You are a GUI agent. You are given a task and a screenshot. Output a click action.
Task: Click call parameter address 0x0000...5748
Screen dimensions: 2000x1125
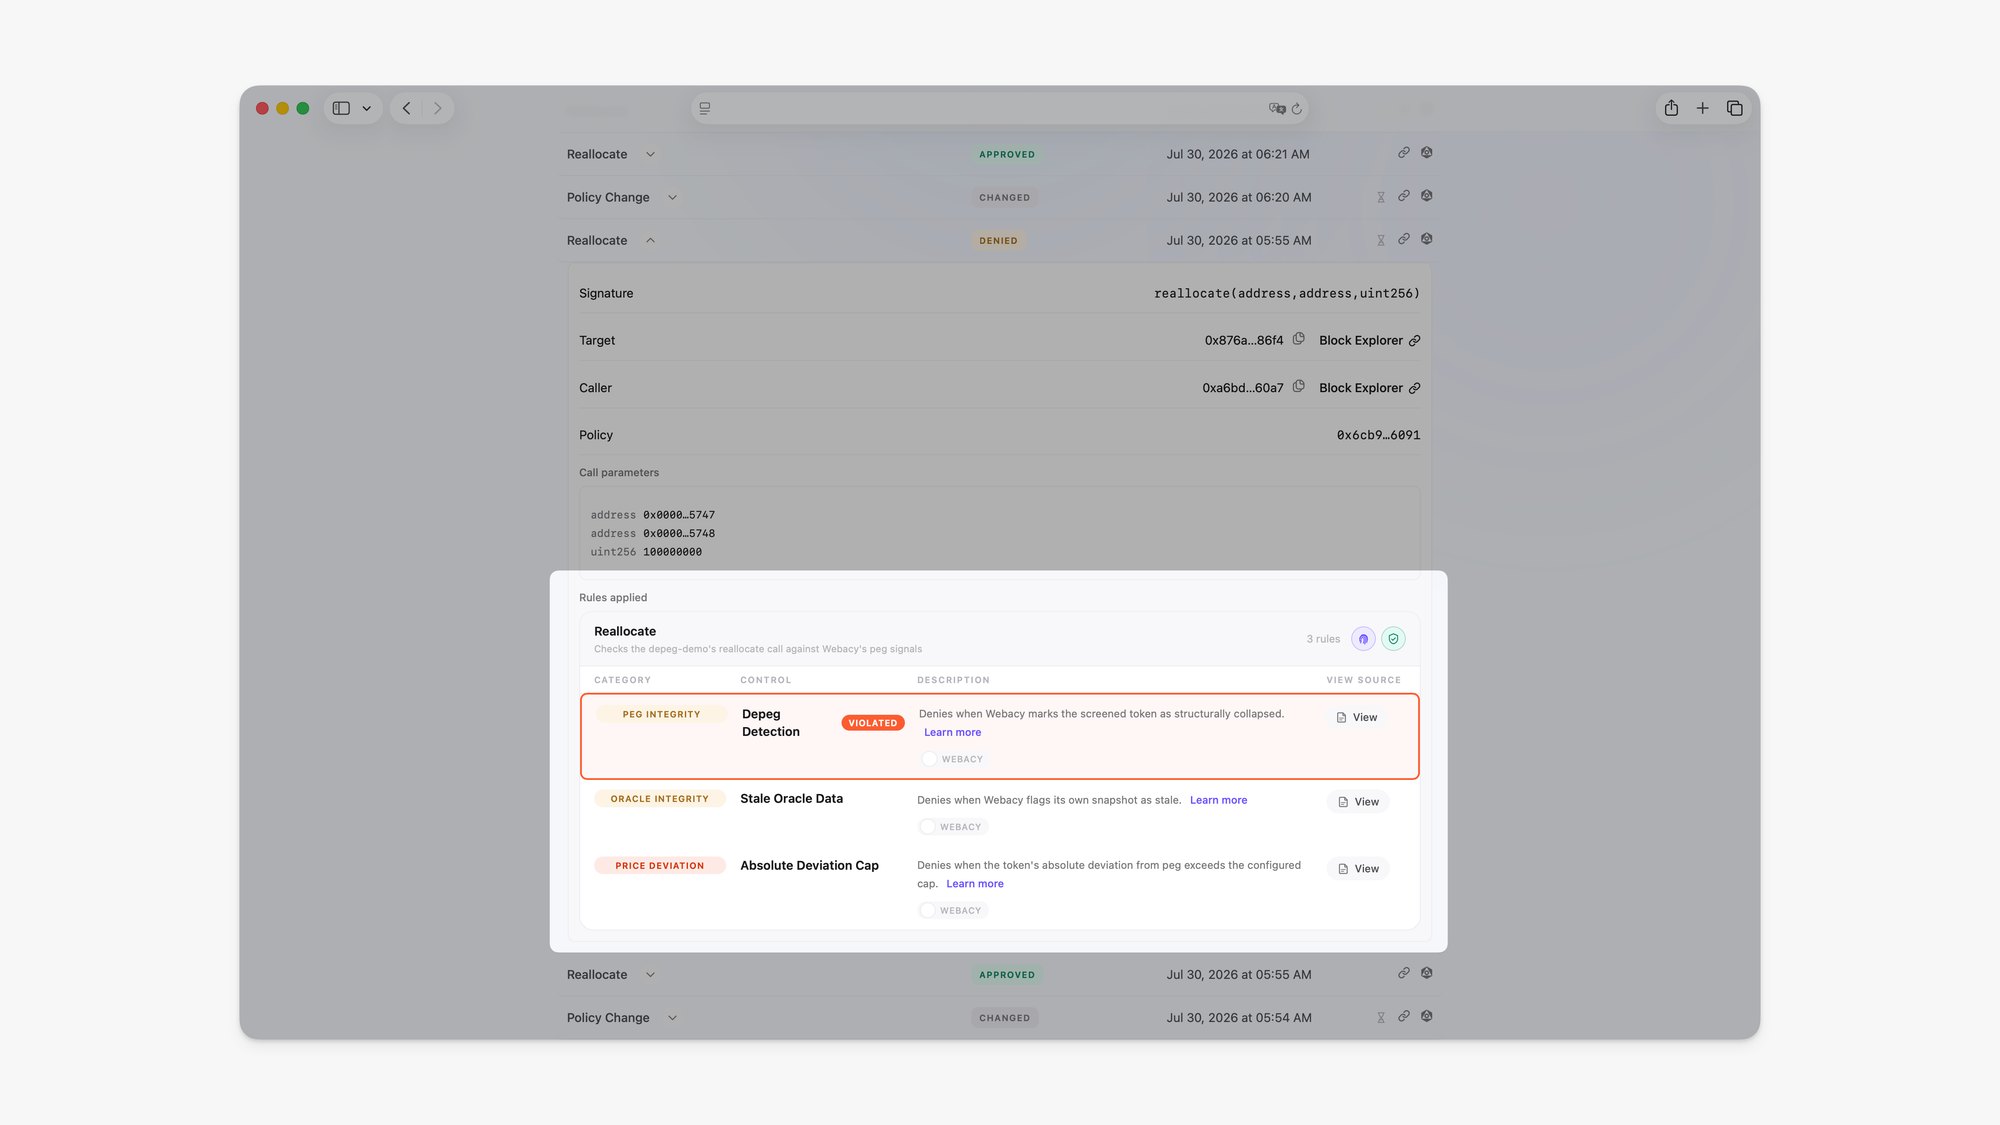tap(678, 534)
